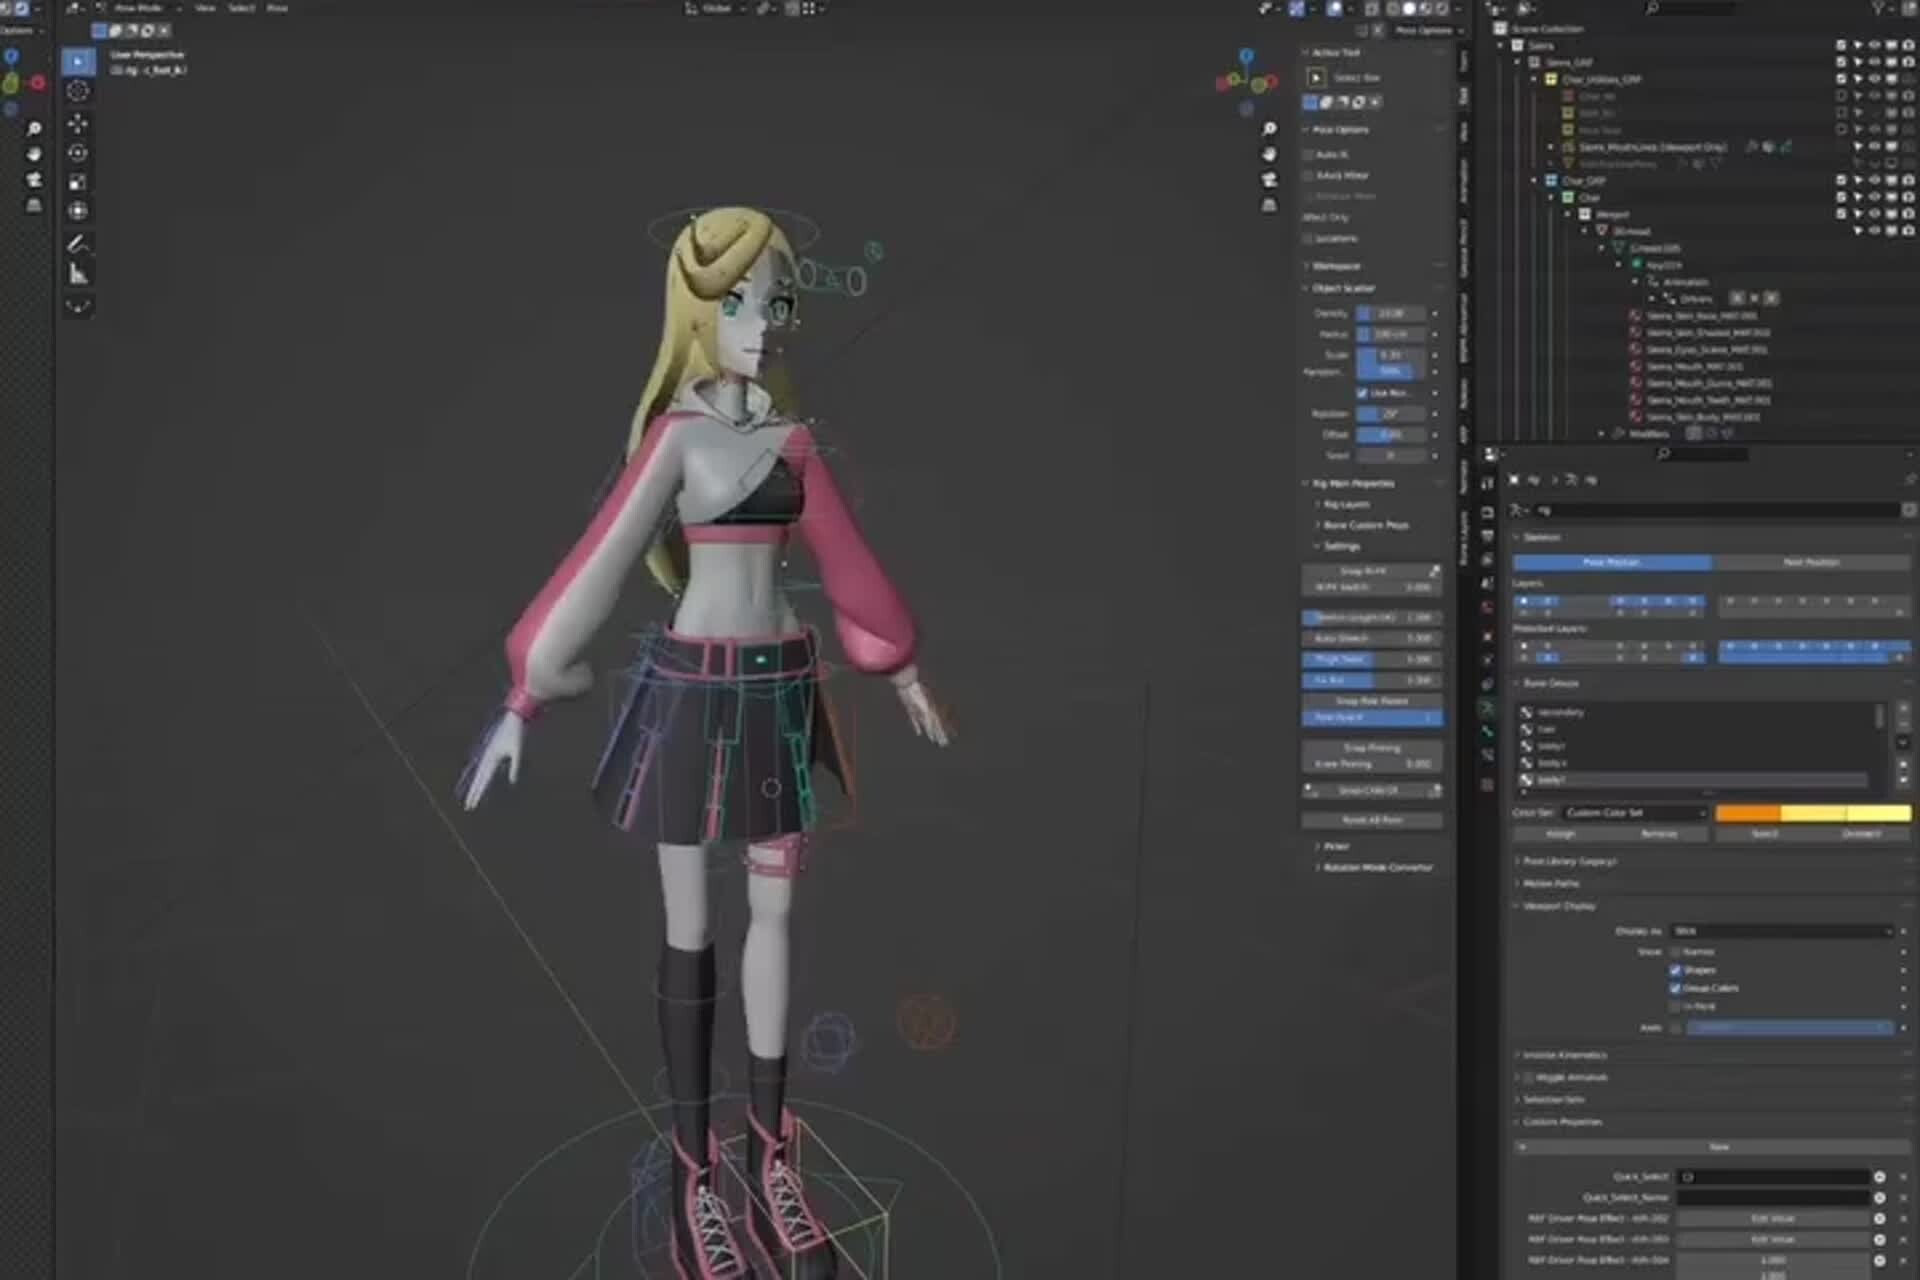Open the Custom Color Set dropdown
This screenshot has height=1280, width=1920.
(1635, 813)
